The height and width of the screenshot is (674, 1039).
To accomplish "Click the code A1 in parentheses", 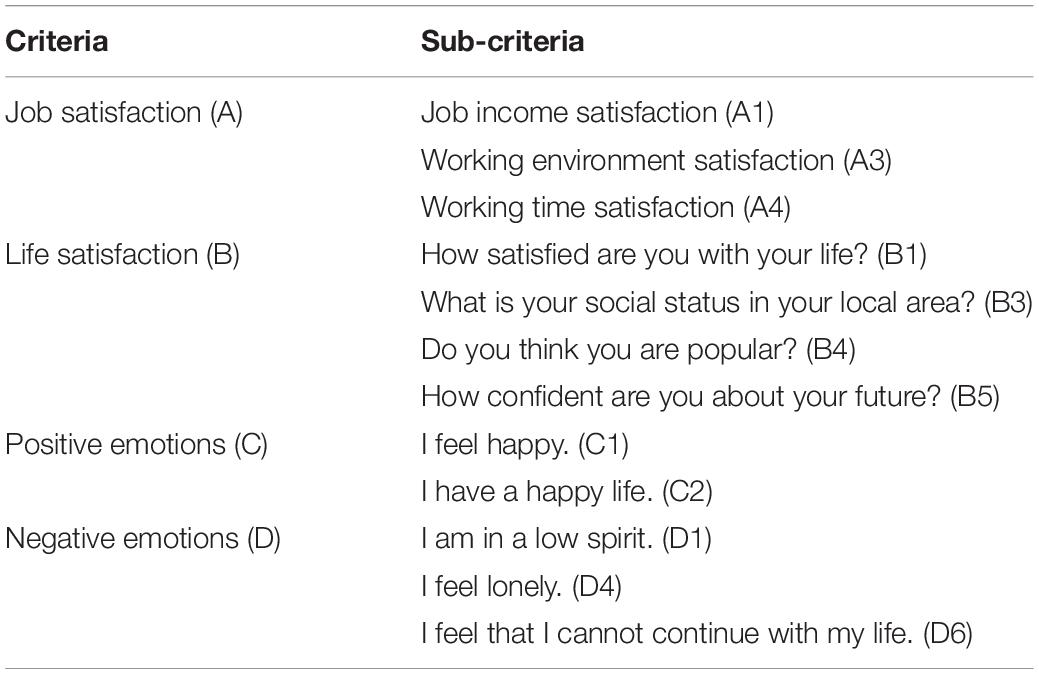I will pyautogui.click(x=749, y=113).
